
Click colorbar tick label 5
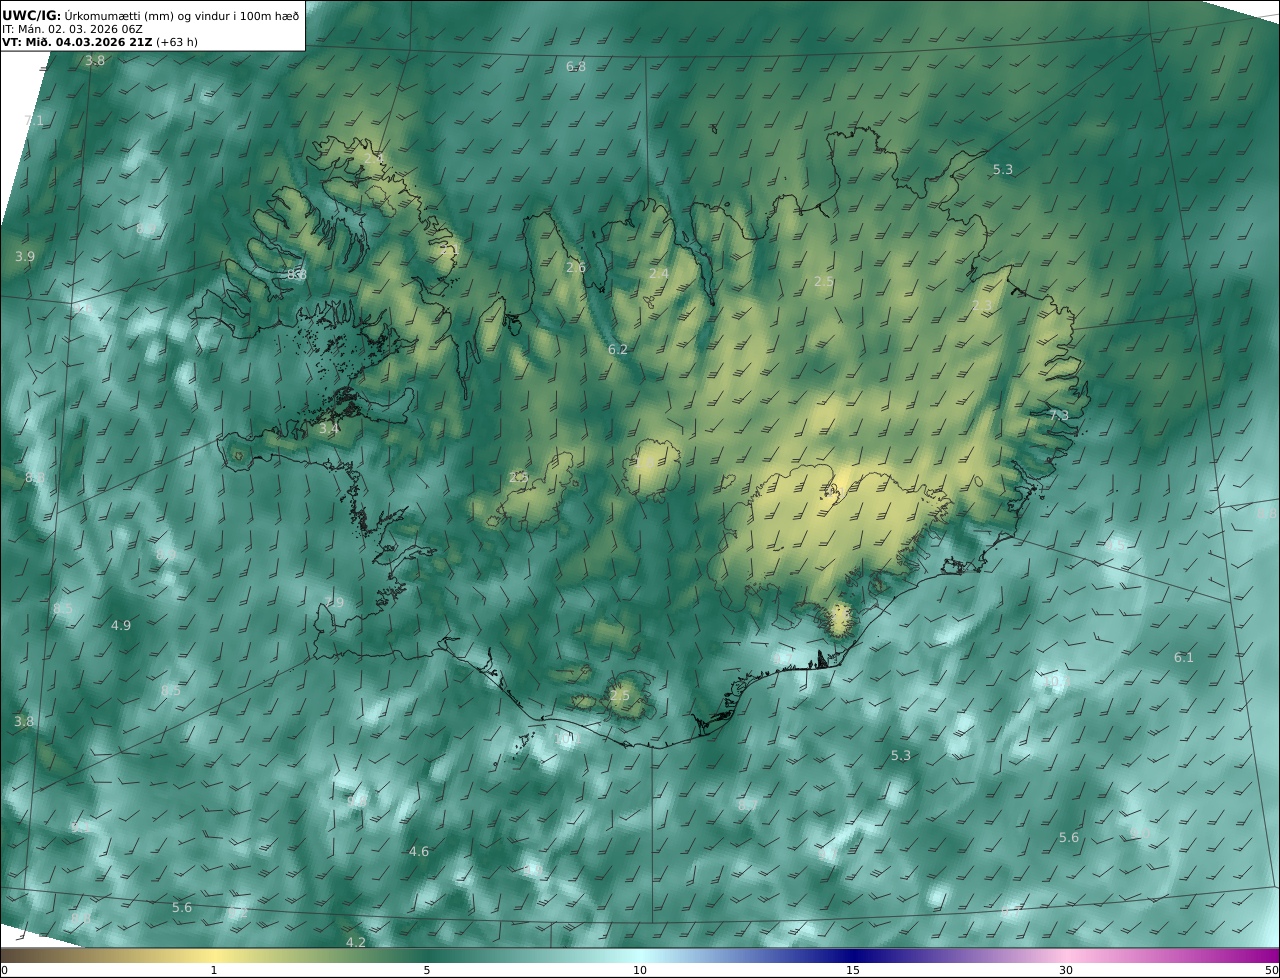click(x=427, y=971)
